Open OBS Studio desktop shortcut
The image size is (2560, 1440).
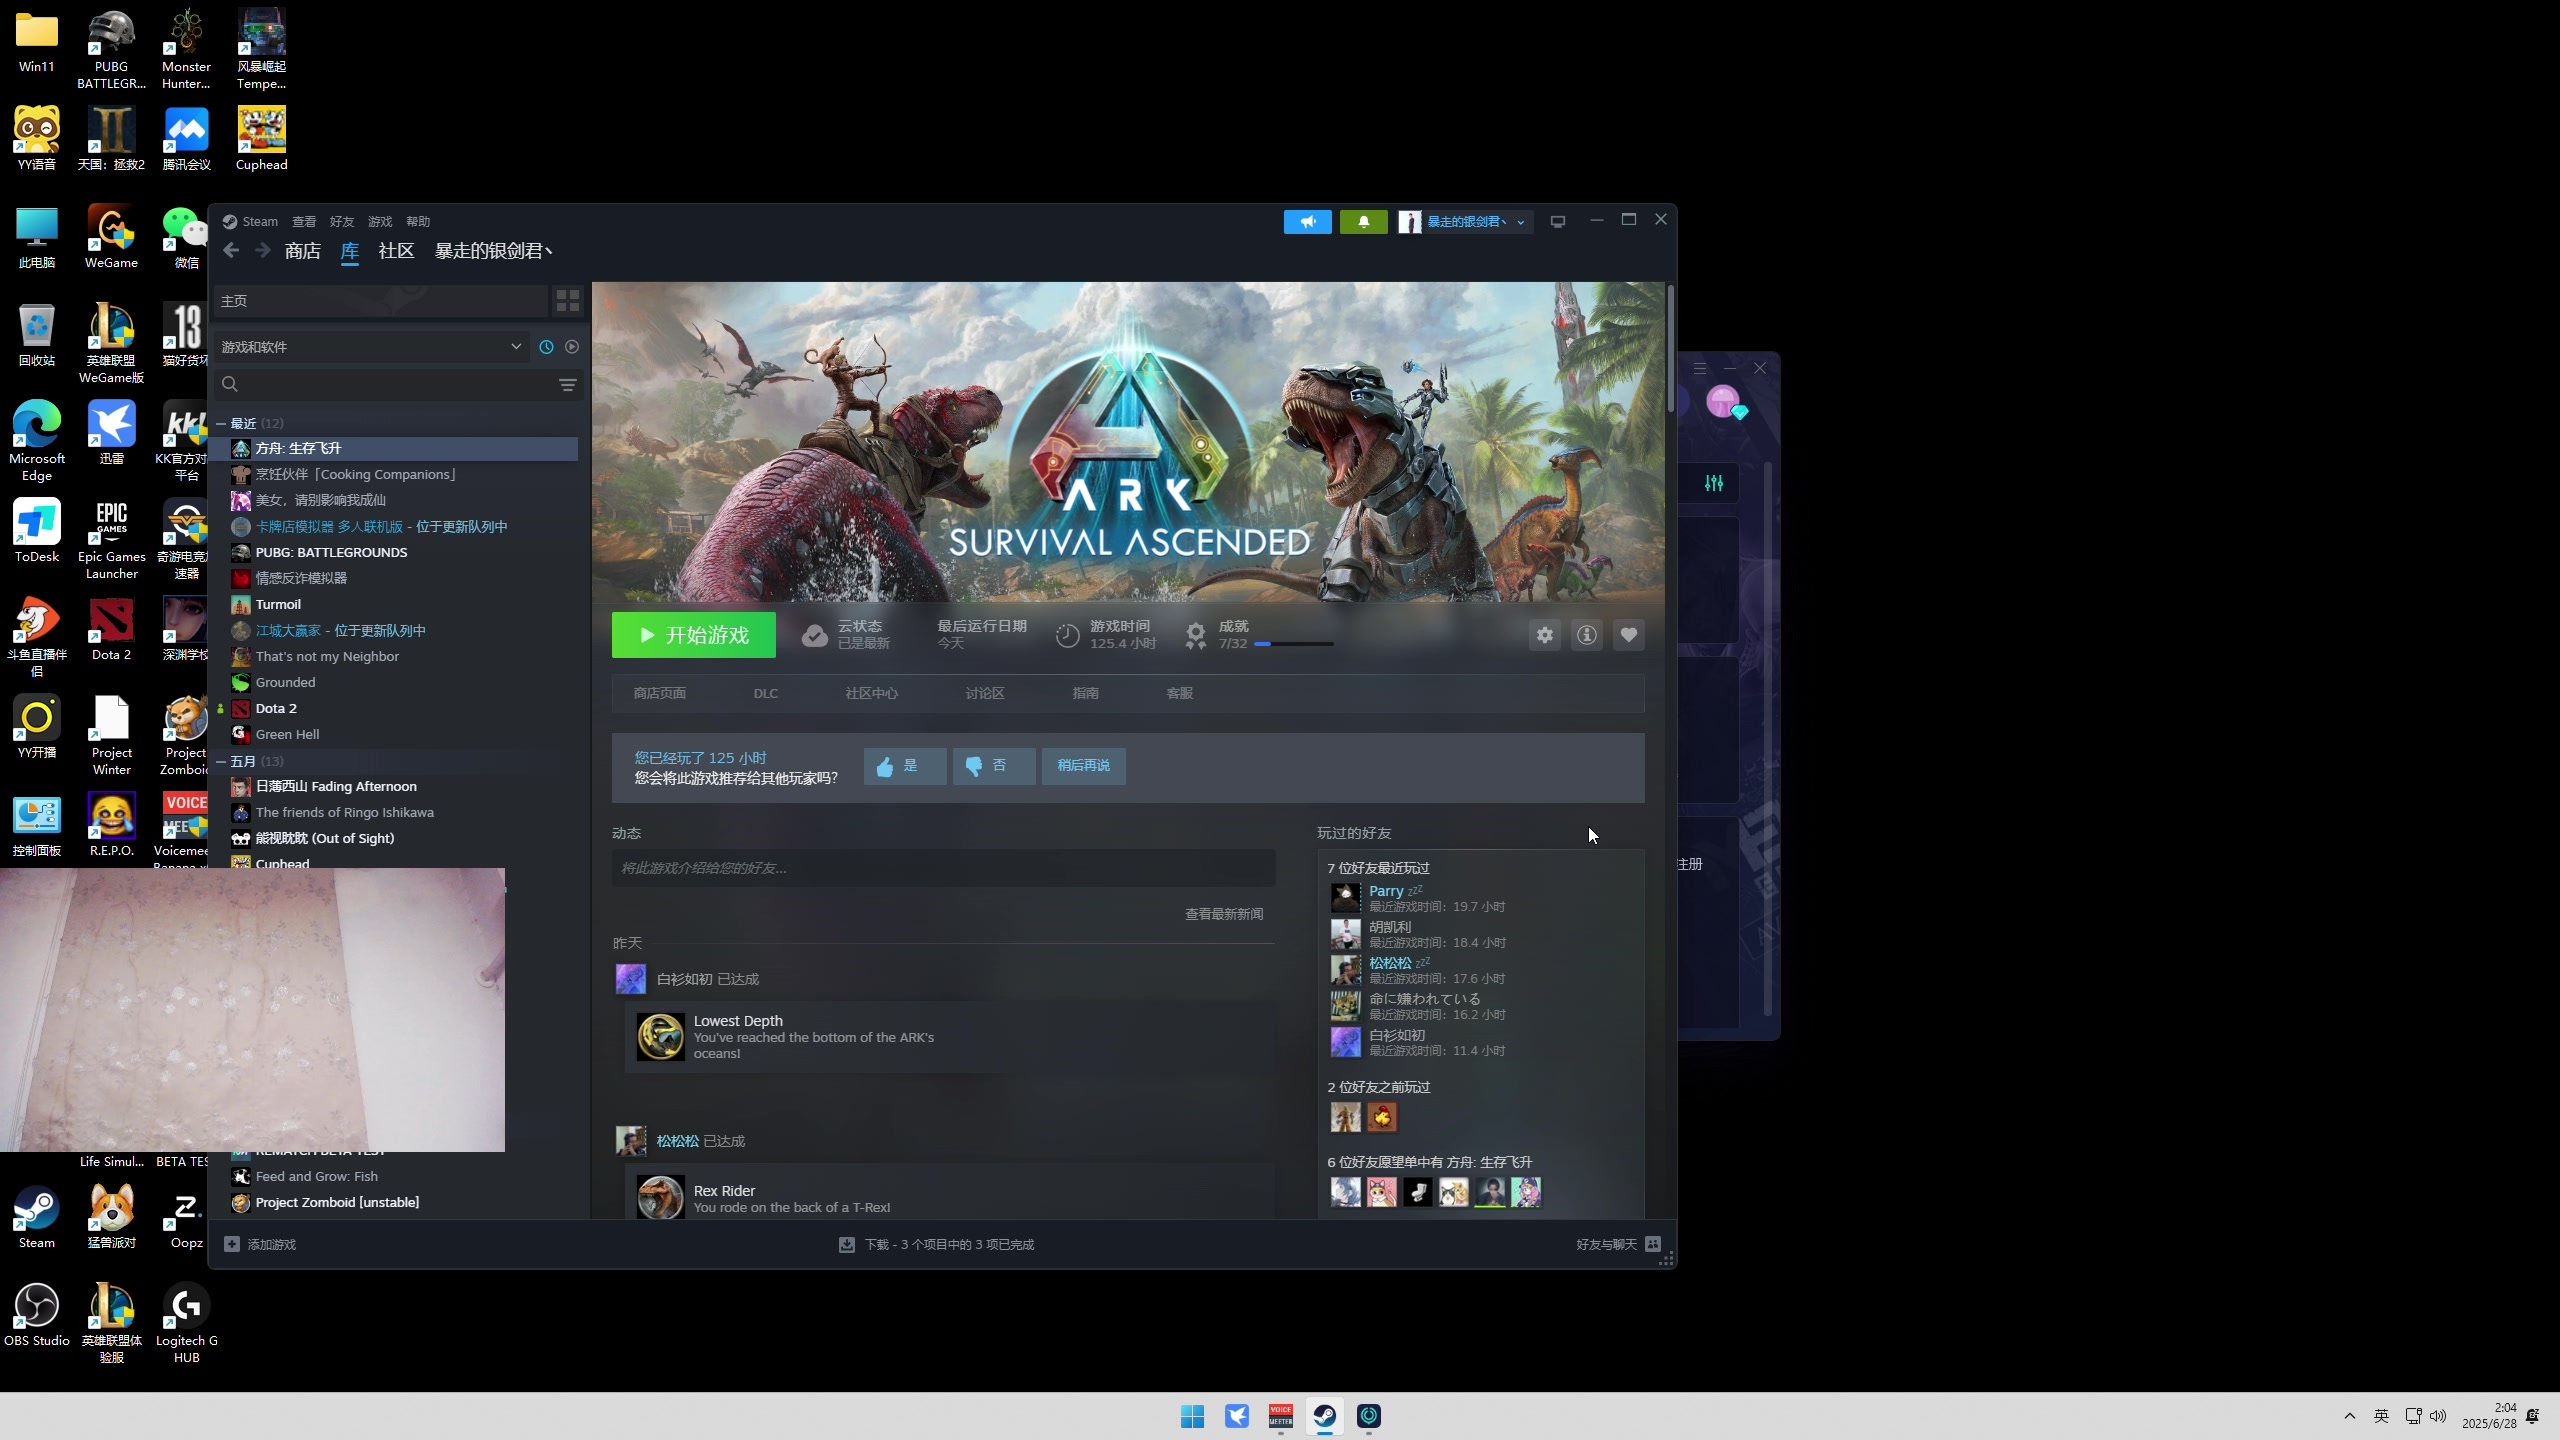pos(37,1316)
